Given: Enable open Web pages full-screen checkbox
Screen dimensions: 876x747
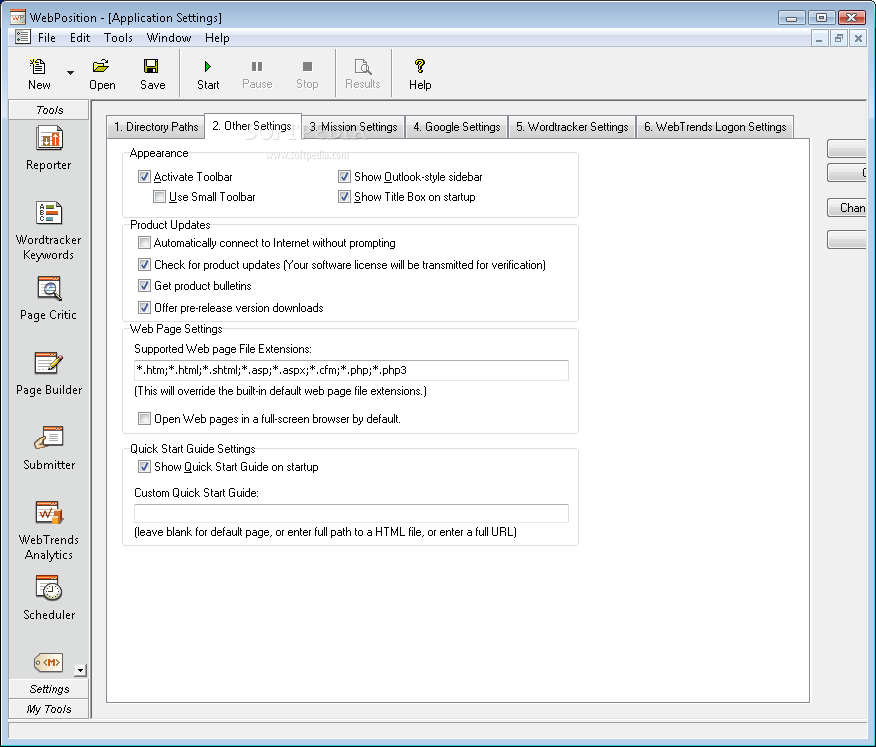Looking at the screenshot, I should (x=144, y=418).
